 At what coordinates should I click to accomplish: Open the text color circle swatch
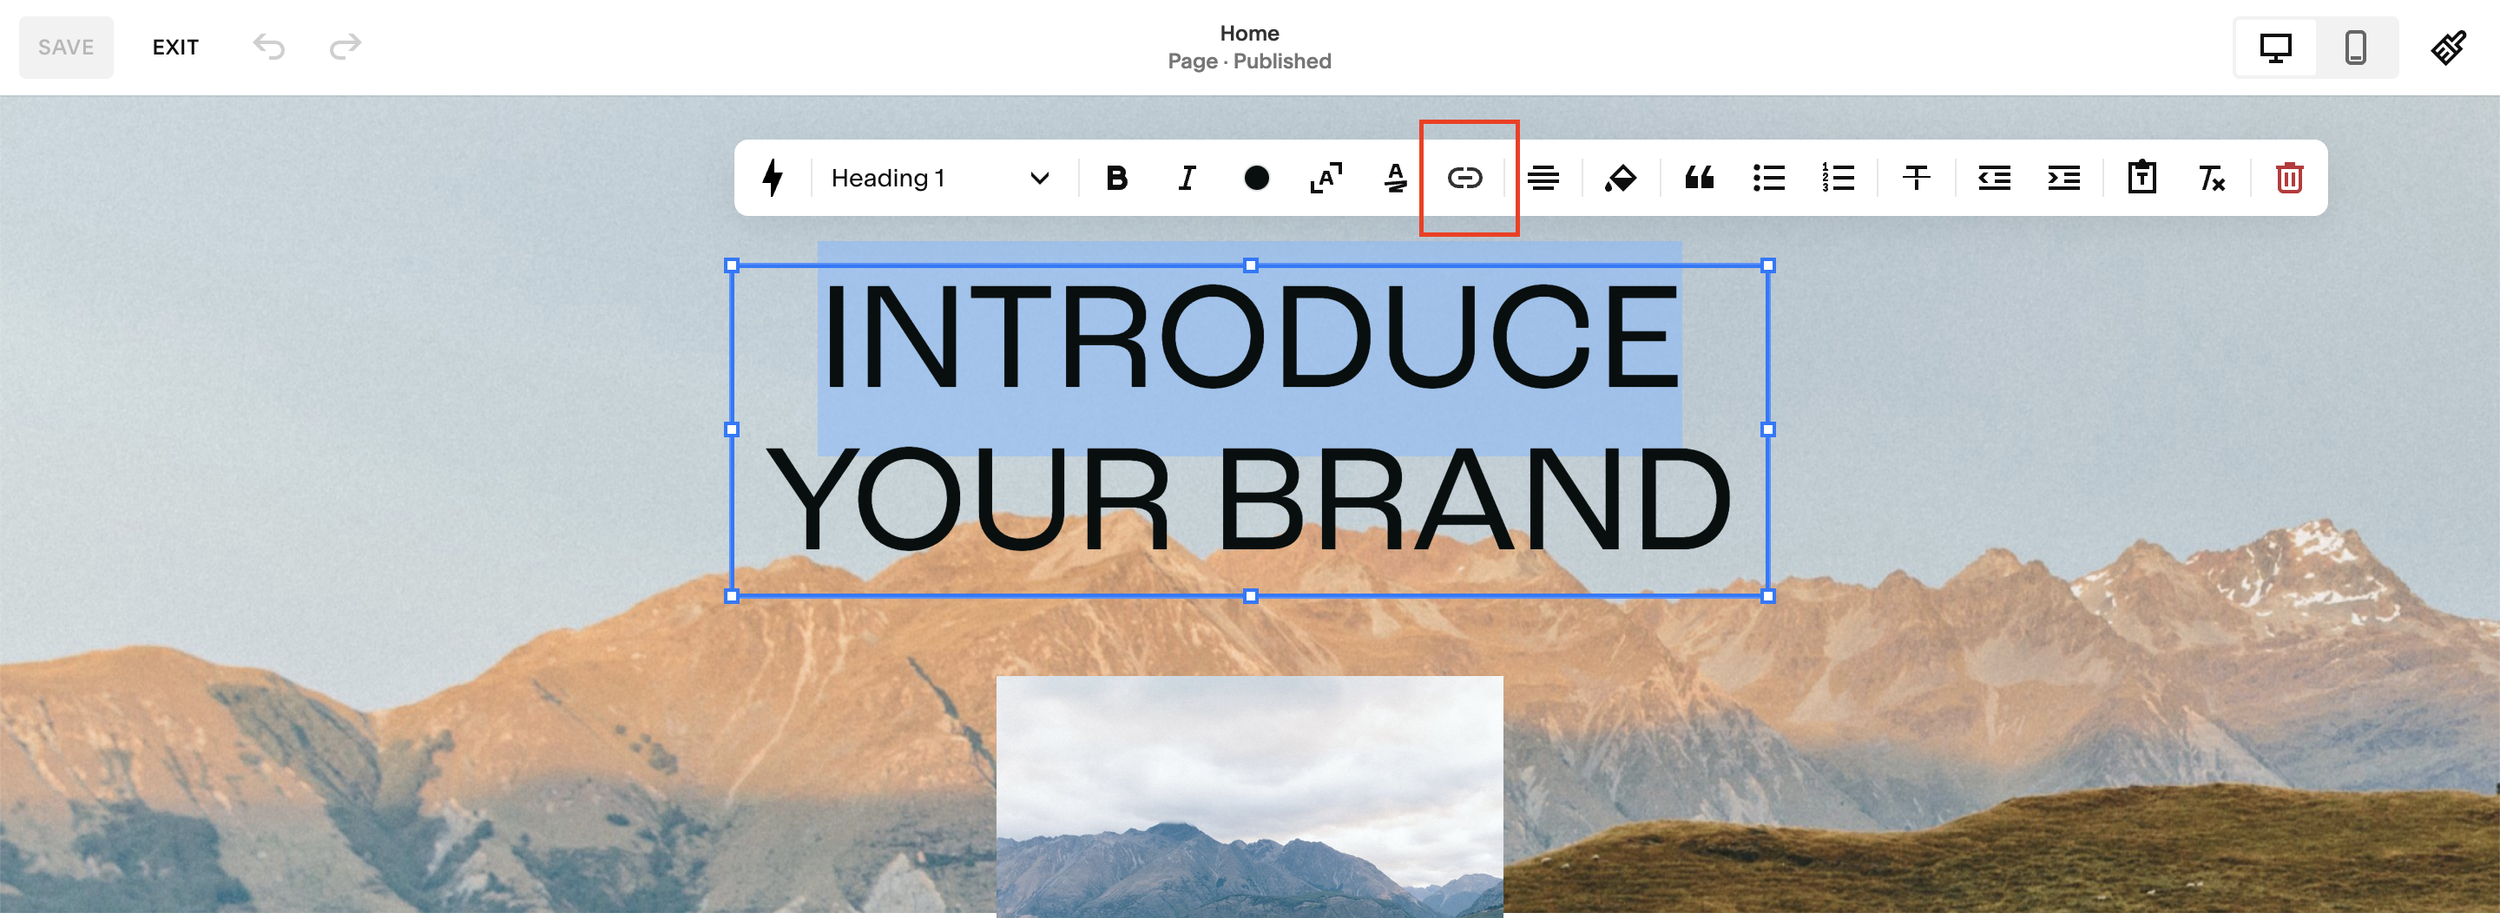click(1256, 178)
